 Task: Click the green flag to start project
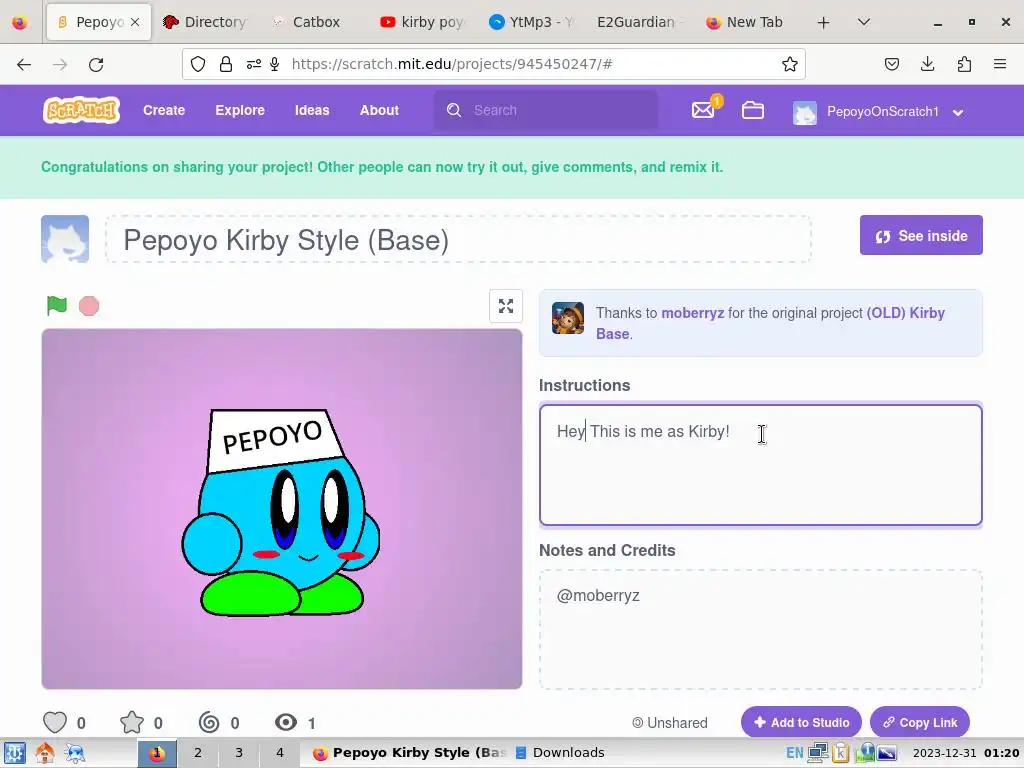click(57, 305)
